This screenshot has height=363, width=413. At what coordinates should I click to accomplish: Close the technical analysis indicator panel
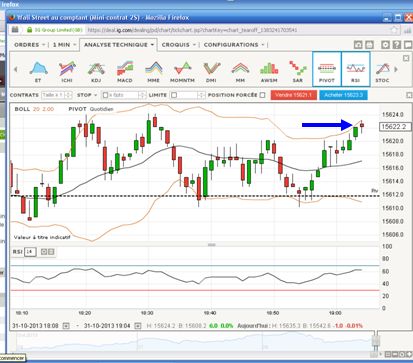[x=406, y=58]
